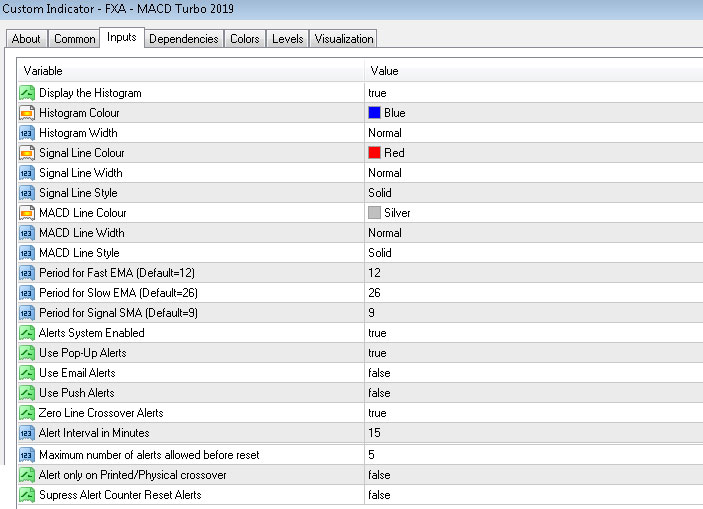This screenshot has width=703, height=509.
Task: Click the Variable column header
Action: [190, 71]
